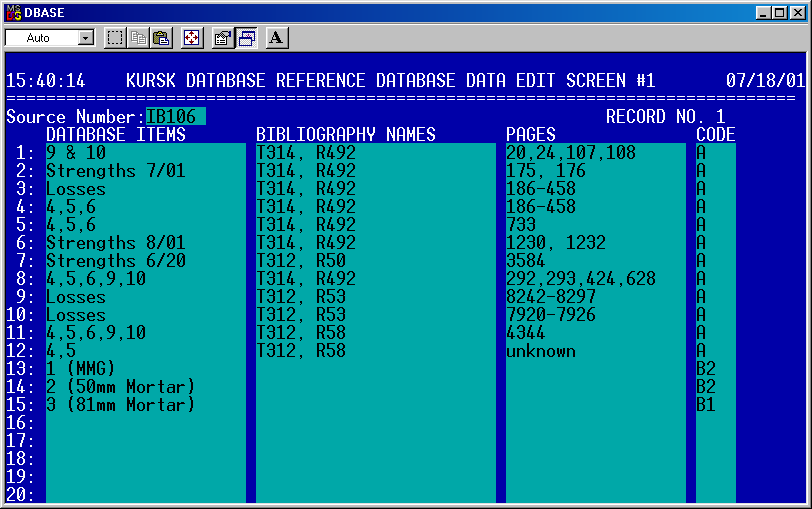Click the Auto font size combo box
Viewport: 812px width, 509px height.
tap(40, 38)
